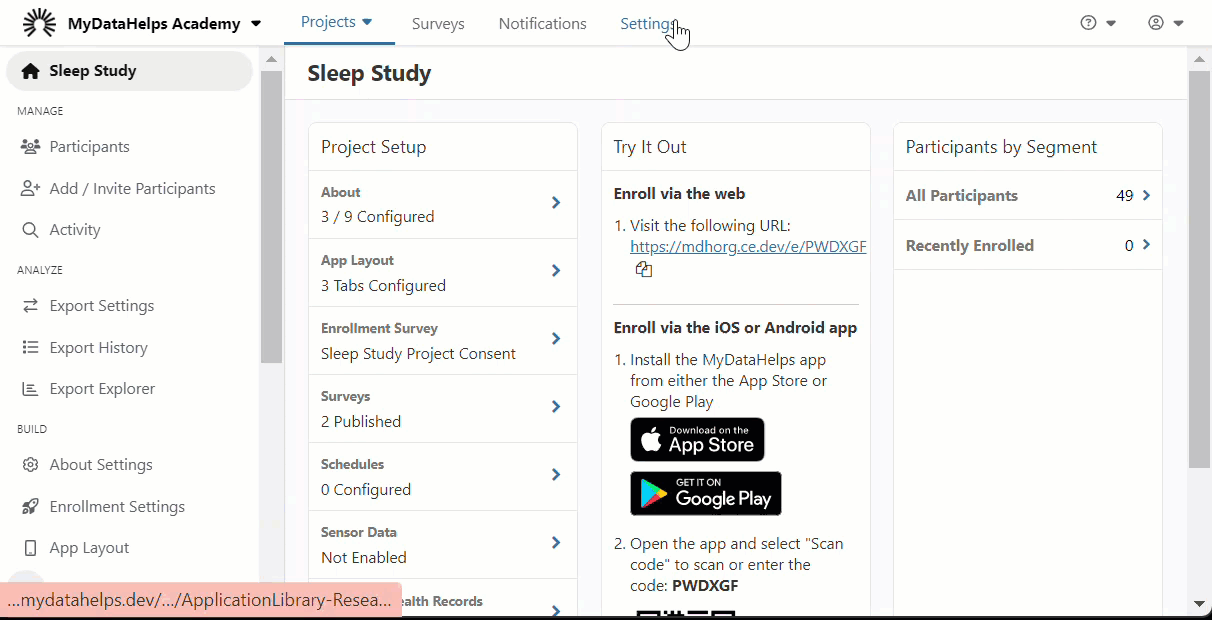Expand the MyDataHelps Academy workspace dropdown

click(x=256, y=24)
